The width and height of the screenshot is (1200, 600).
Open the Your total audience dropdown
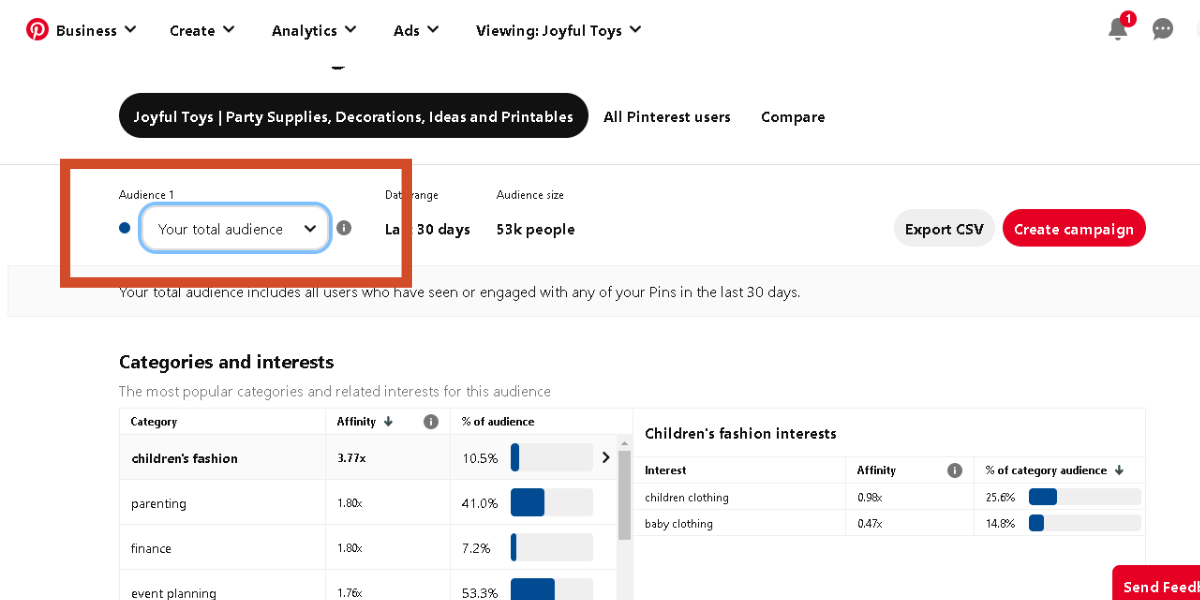click(236, 229)
